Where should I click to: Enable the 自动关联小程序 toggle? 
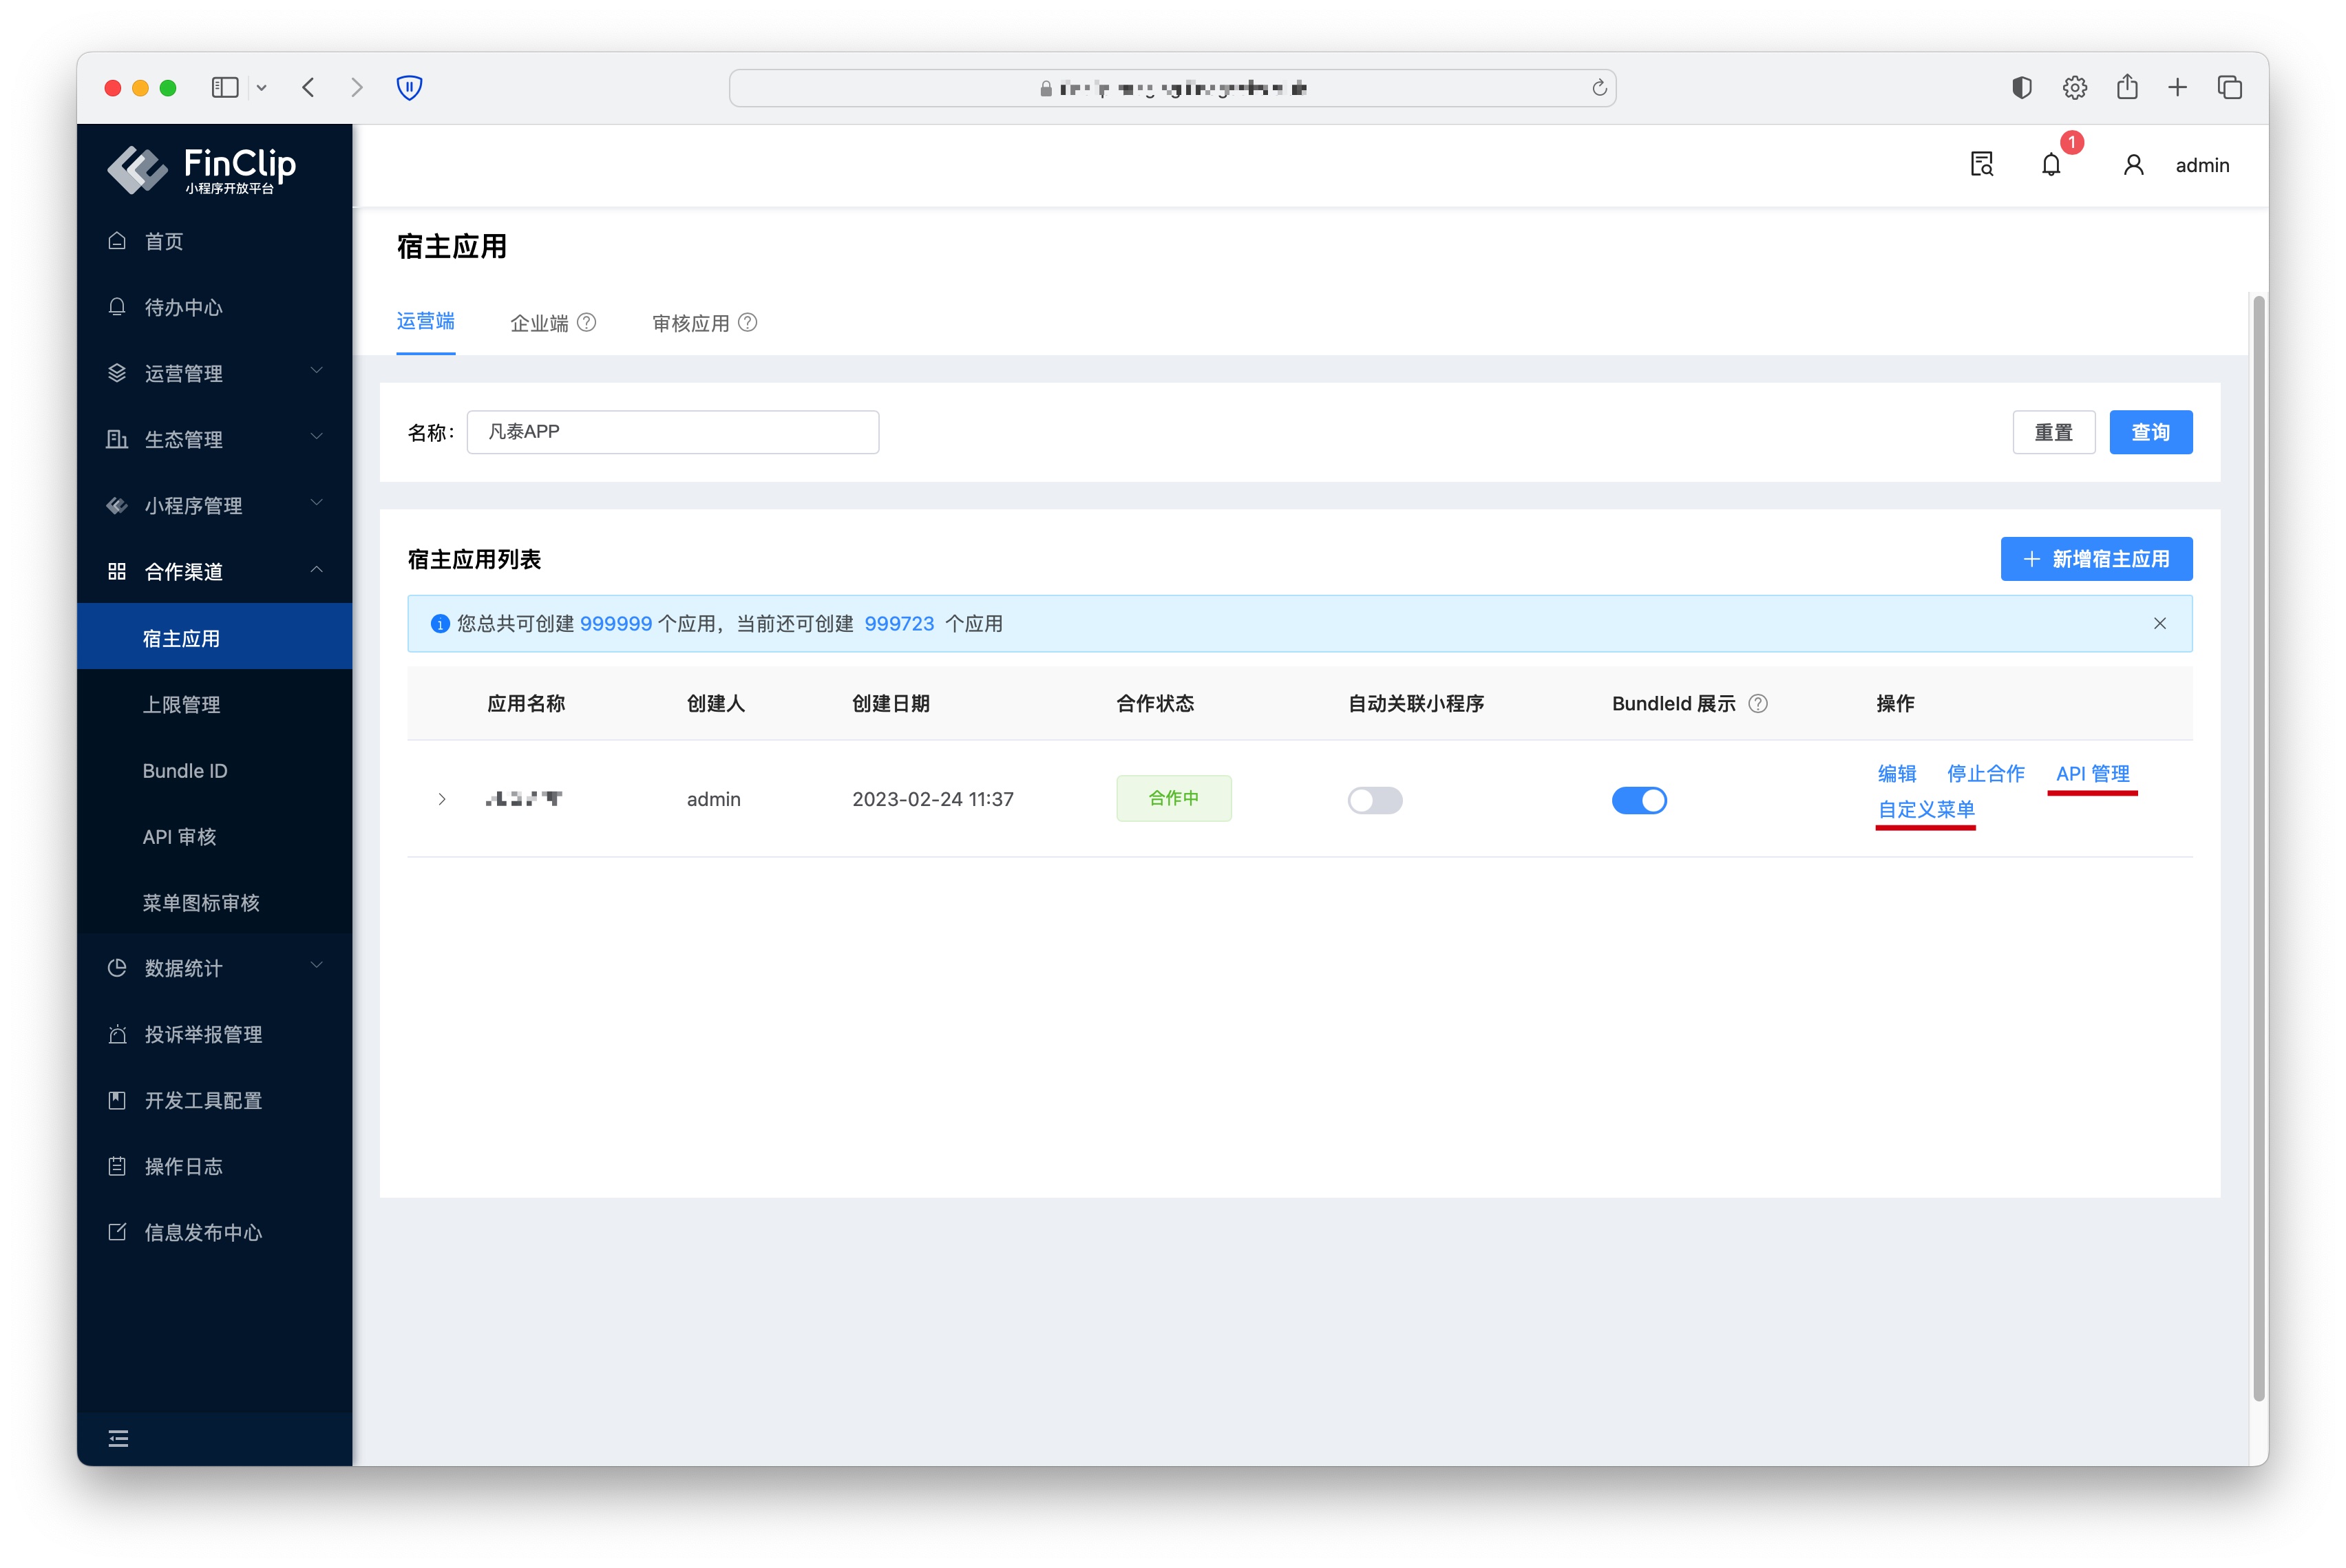(1374, 800)
